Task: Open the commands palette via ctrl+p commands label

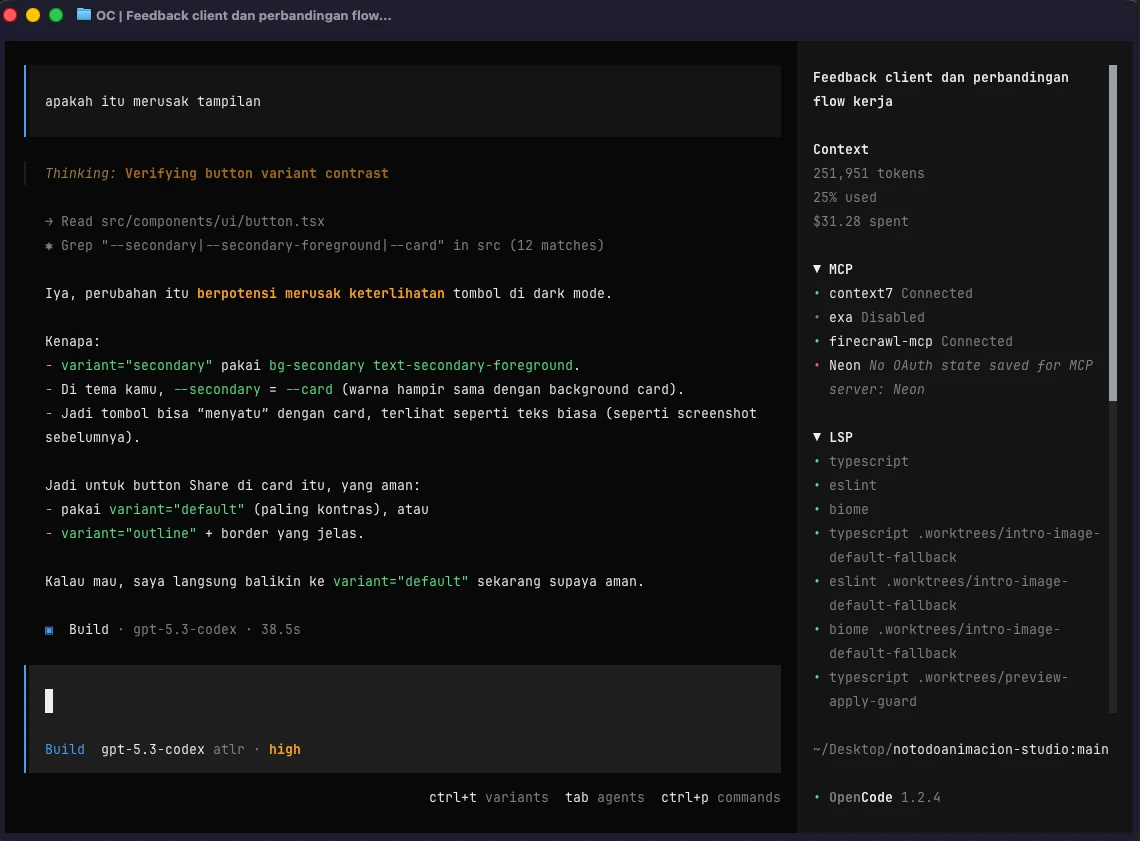Action: point(720,797)
